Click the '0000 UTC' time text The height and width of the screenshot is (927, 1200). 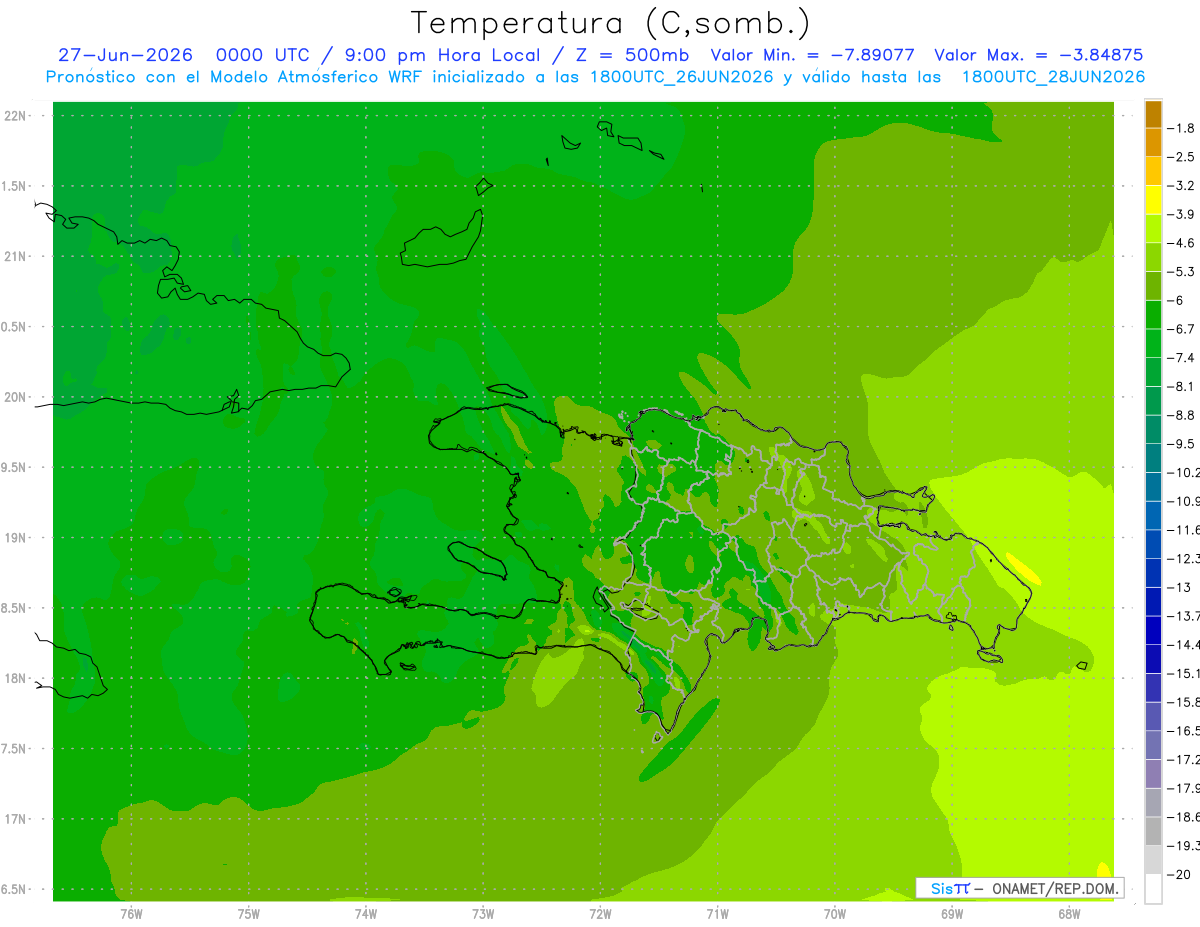265,55
